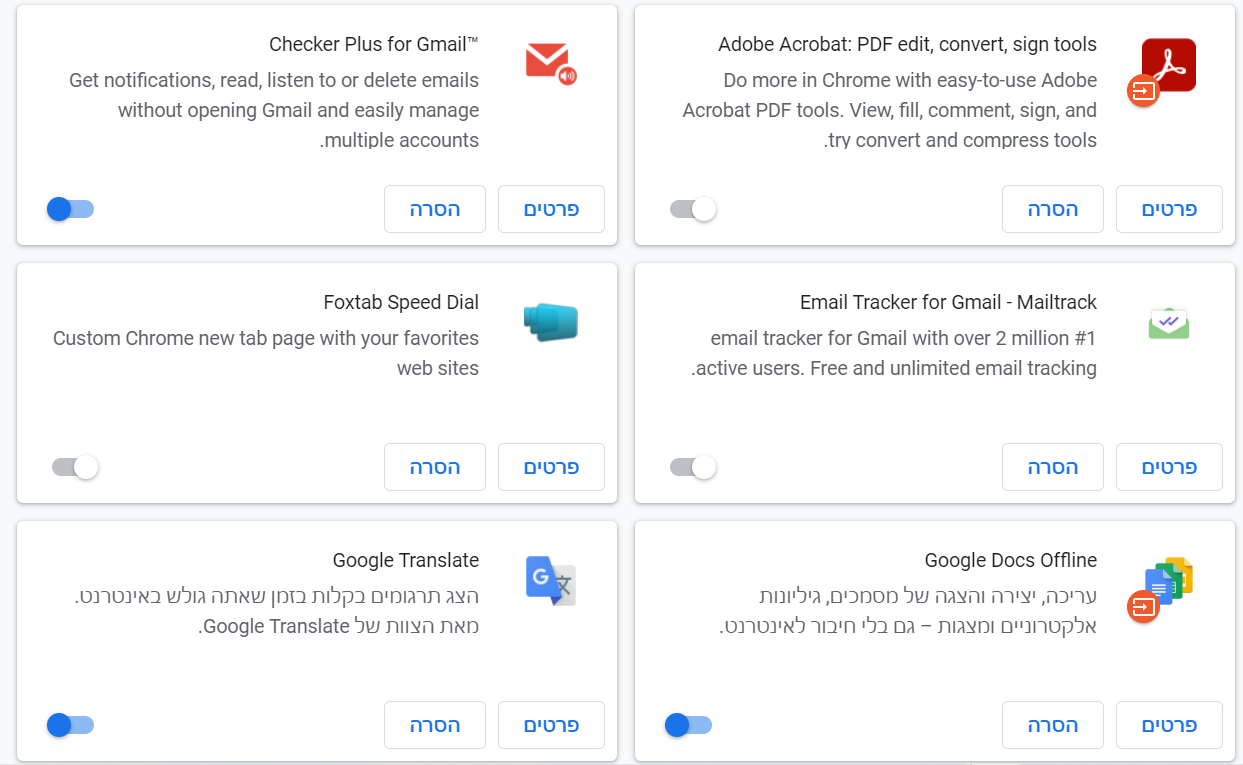Screen dimensions: 1243x765
Task: Open details (פרטים) for Email Tracker Mailtrack
Action: click(1169, 467)
